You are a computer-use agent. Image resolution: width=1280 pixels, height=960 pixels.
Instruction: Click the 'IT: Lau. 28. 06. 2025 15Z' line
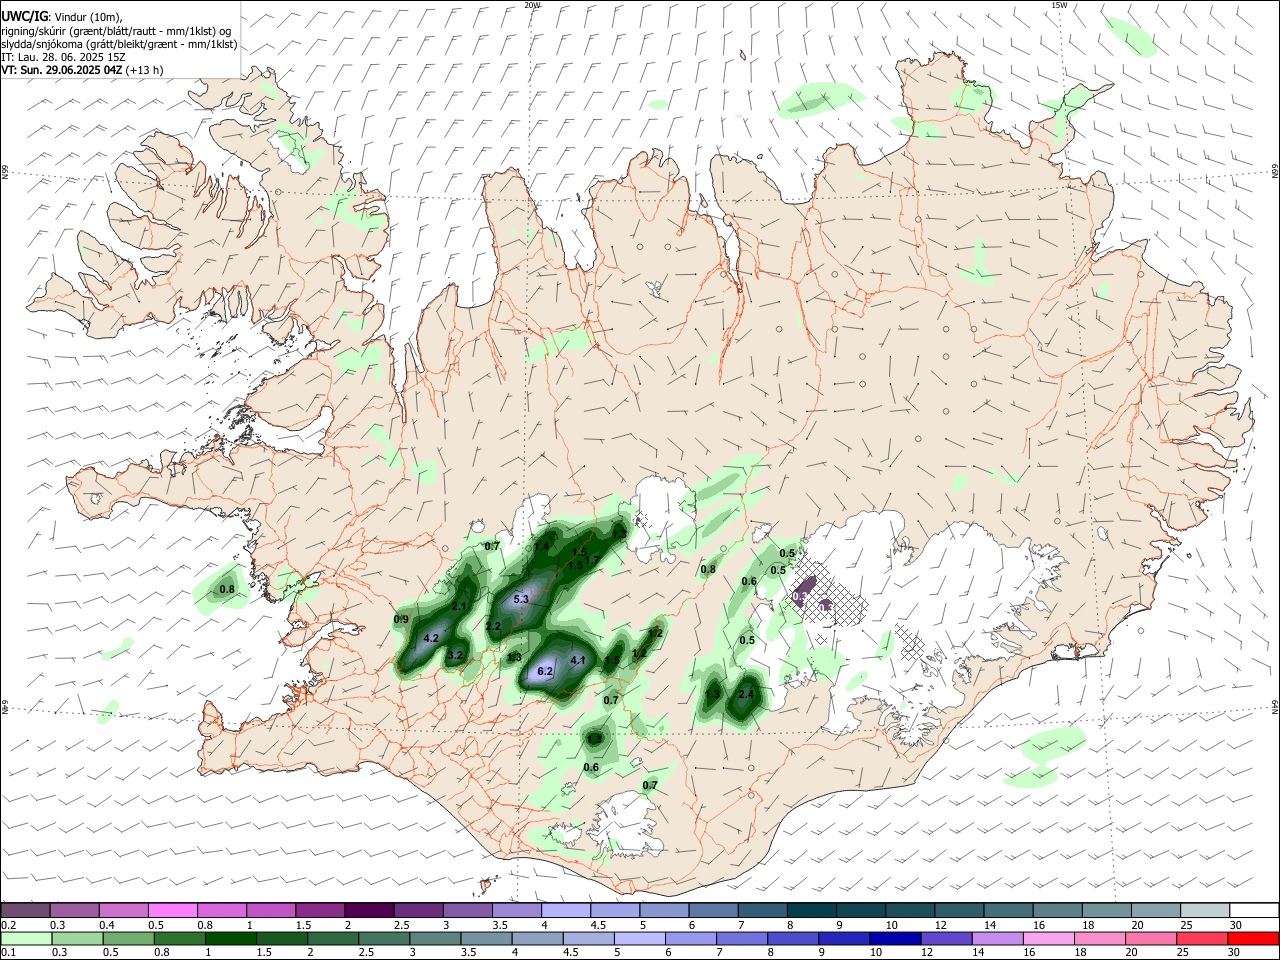click(63, 57)
